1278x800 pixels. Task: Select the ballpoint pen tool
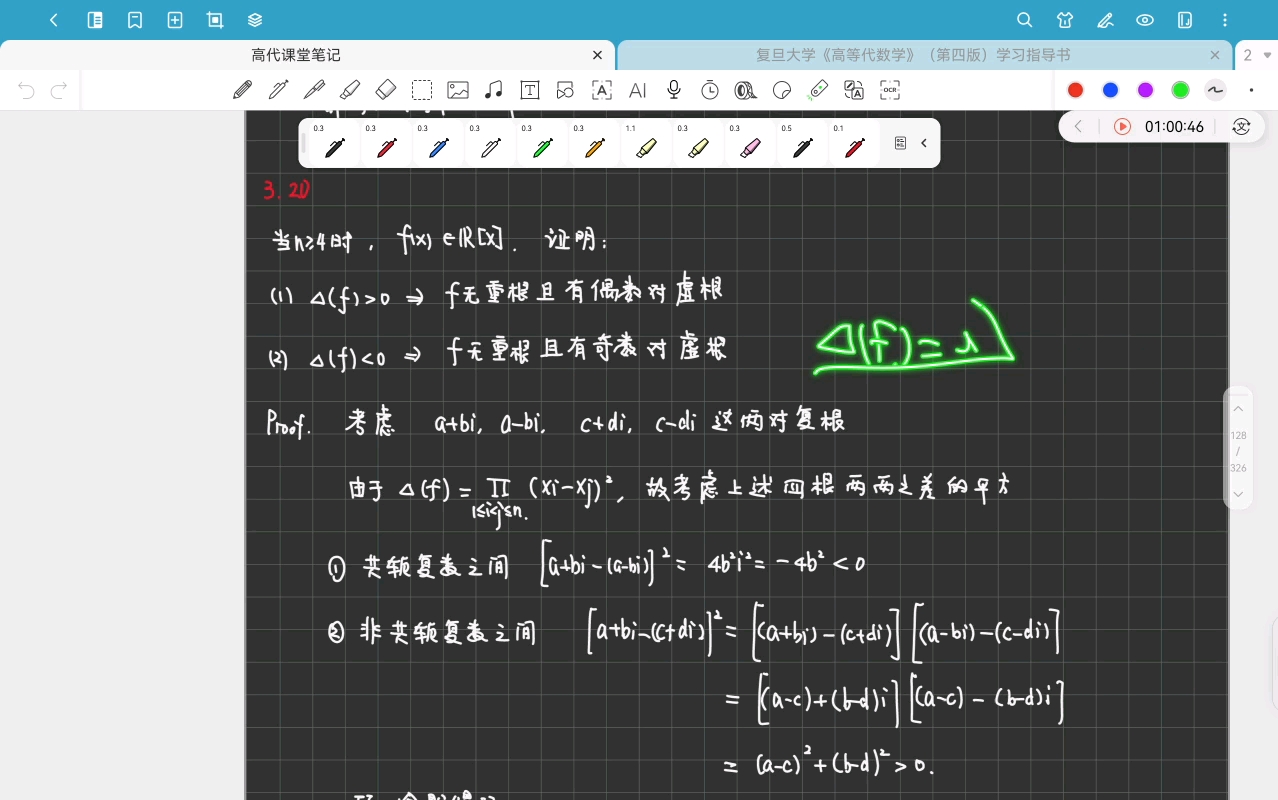(x=314, y=90)
